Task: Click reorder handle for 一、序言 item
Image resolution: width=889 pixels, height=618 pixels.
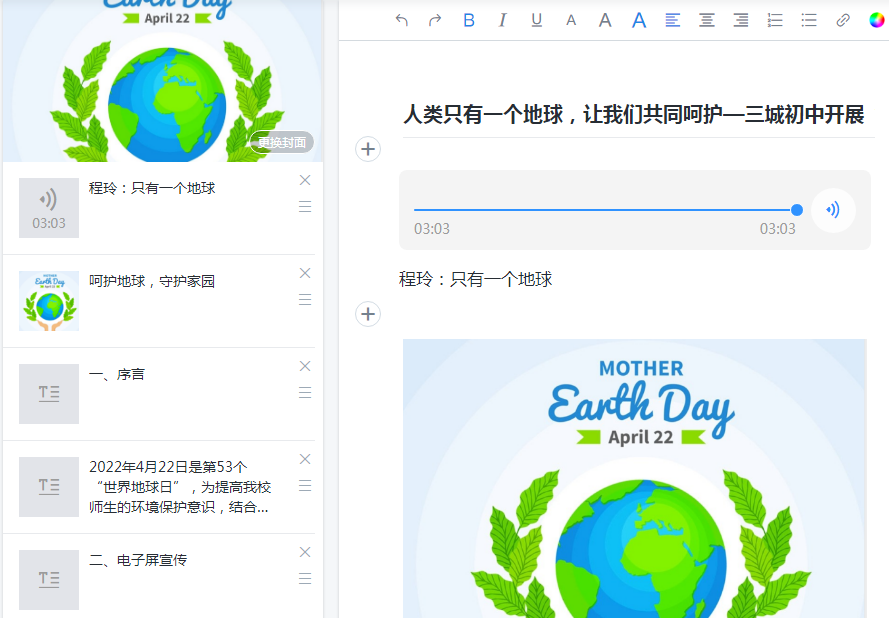Action: click(305, 392)
